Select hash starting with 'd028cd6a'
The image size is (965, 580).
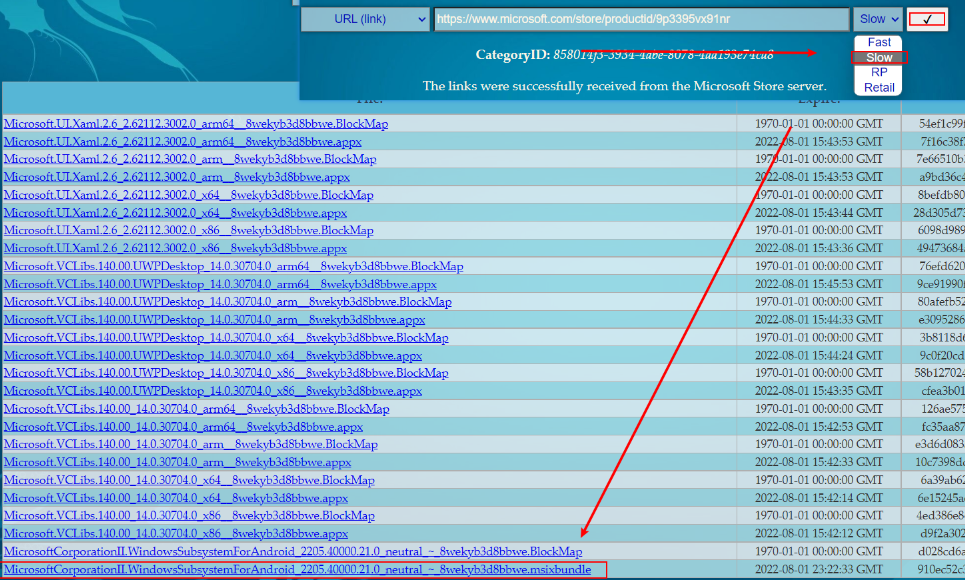coord(941,552)
